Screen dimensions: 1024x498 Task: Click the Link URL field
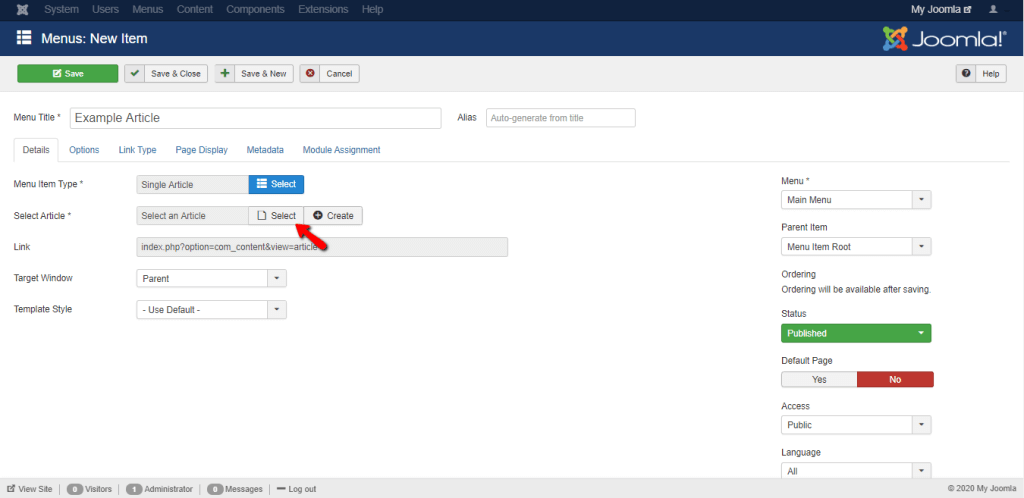coord(322,247)
